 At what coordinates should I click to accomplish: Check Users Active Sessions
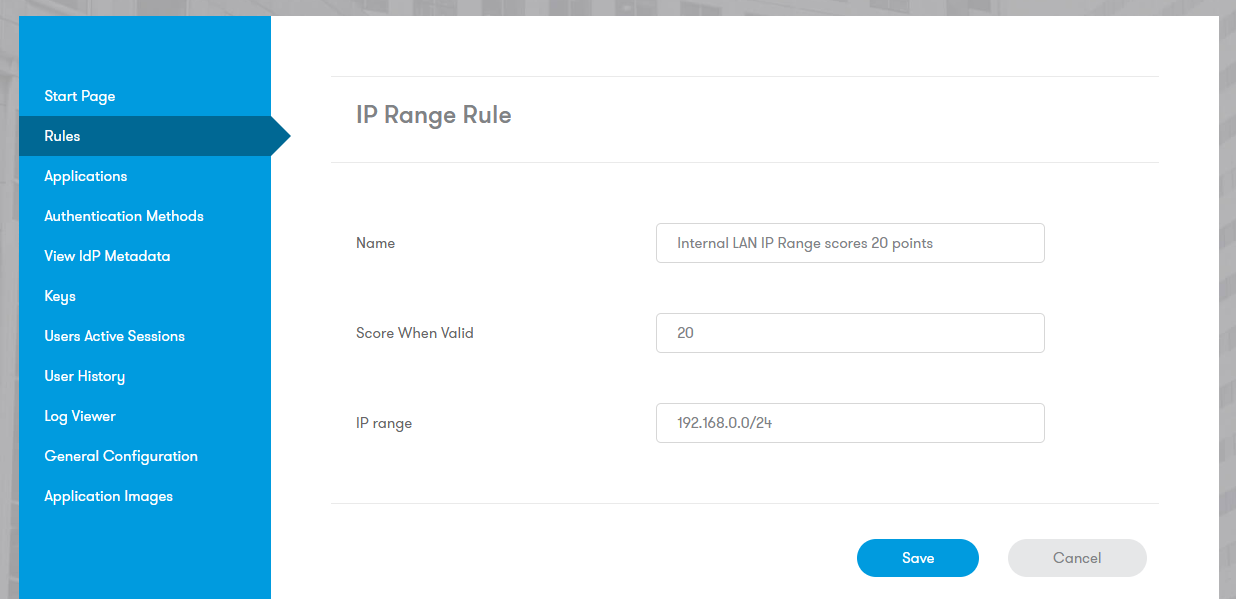click(114, 336)
